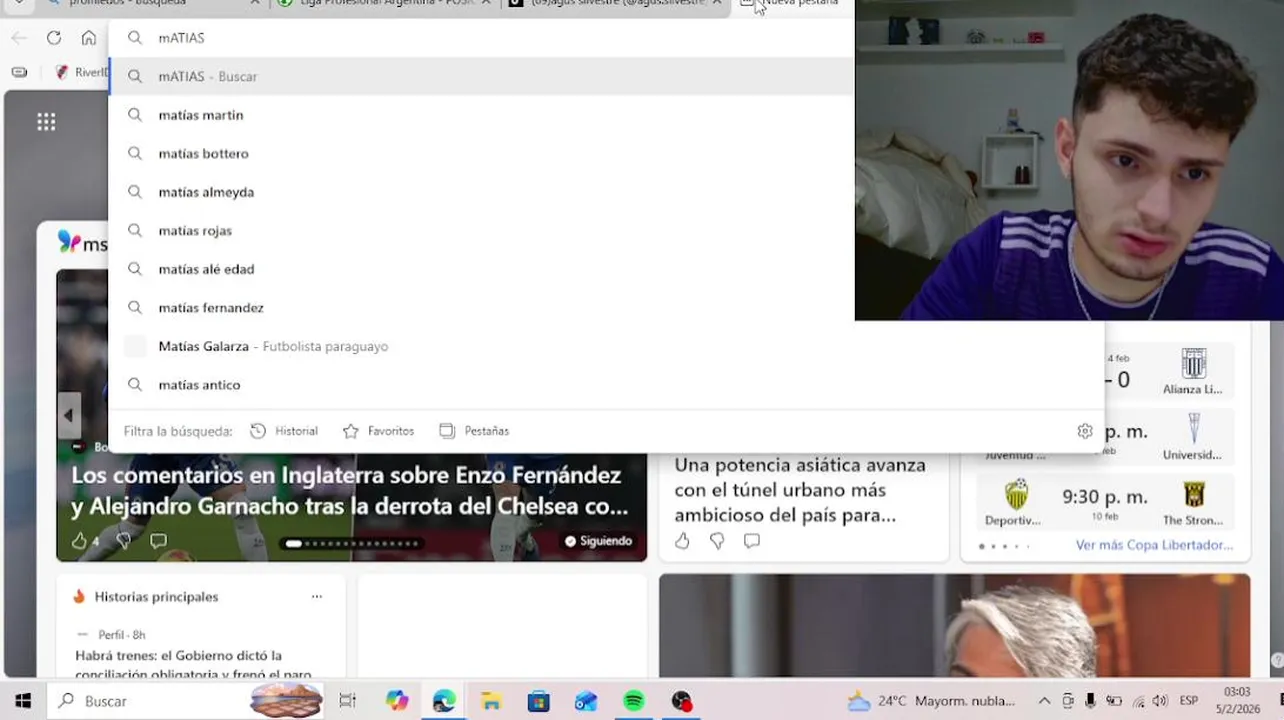Open Microsoft Store from the taskbar

539,701
